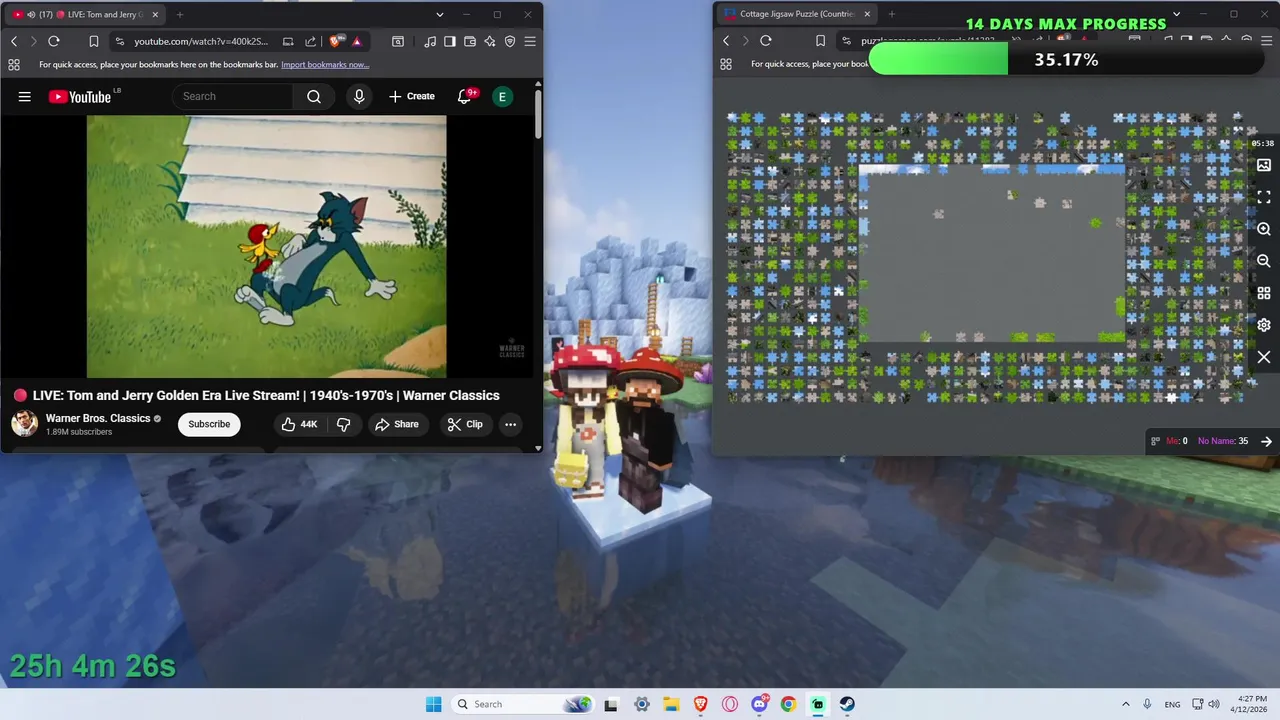Open more actions for the video
The height and width of the screenshot is (720, 1280).
click(x=510, y=424)
